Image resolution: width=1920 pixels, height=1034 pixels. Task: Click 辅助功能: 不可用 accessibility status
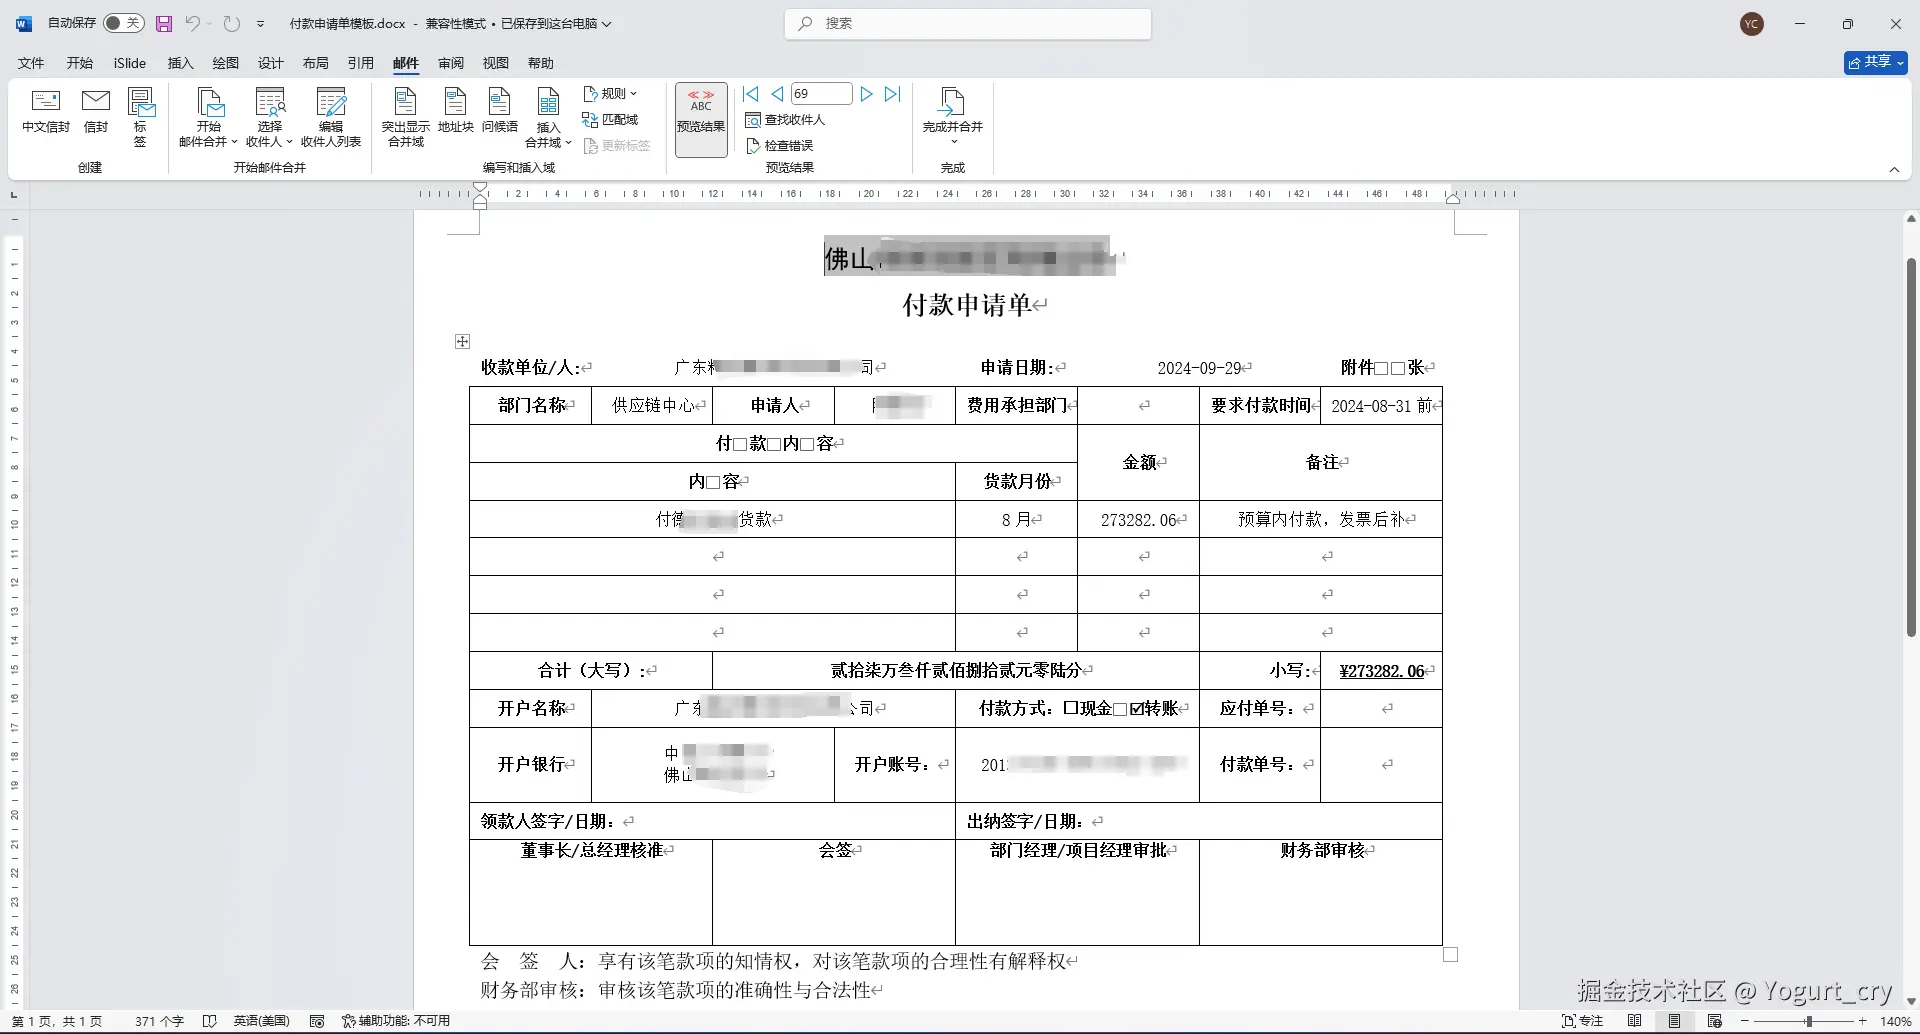(396, 1021)
